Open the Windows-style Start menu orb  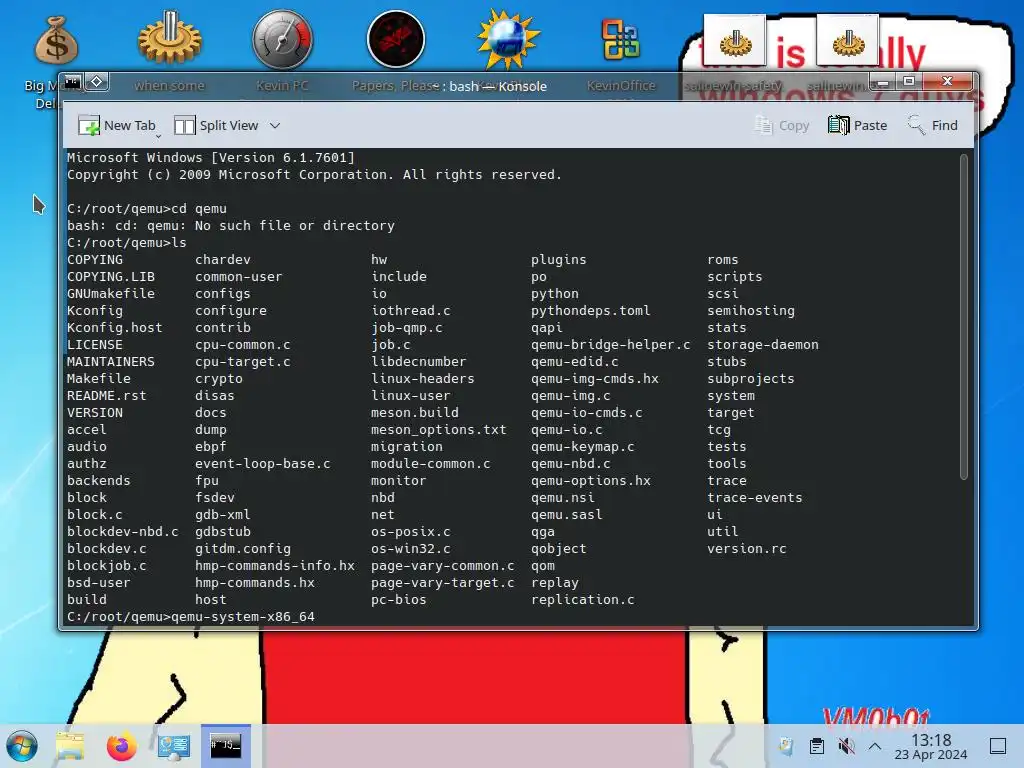click(x=22, y=746)
